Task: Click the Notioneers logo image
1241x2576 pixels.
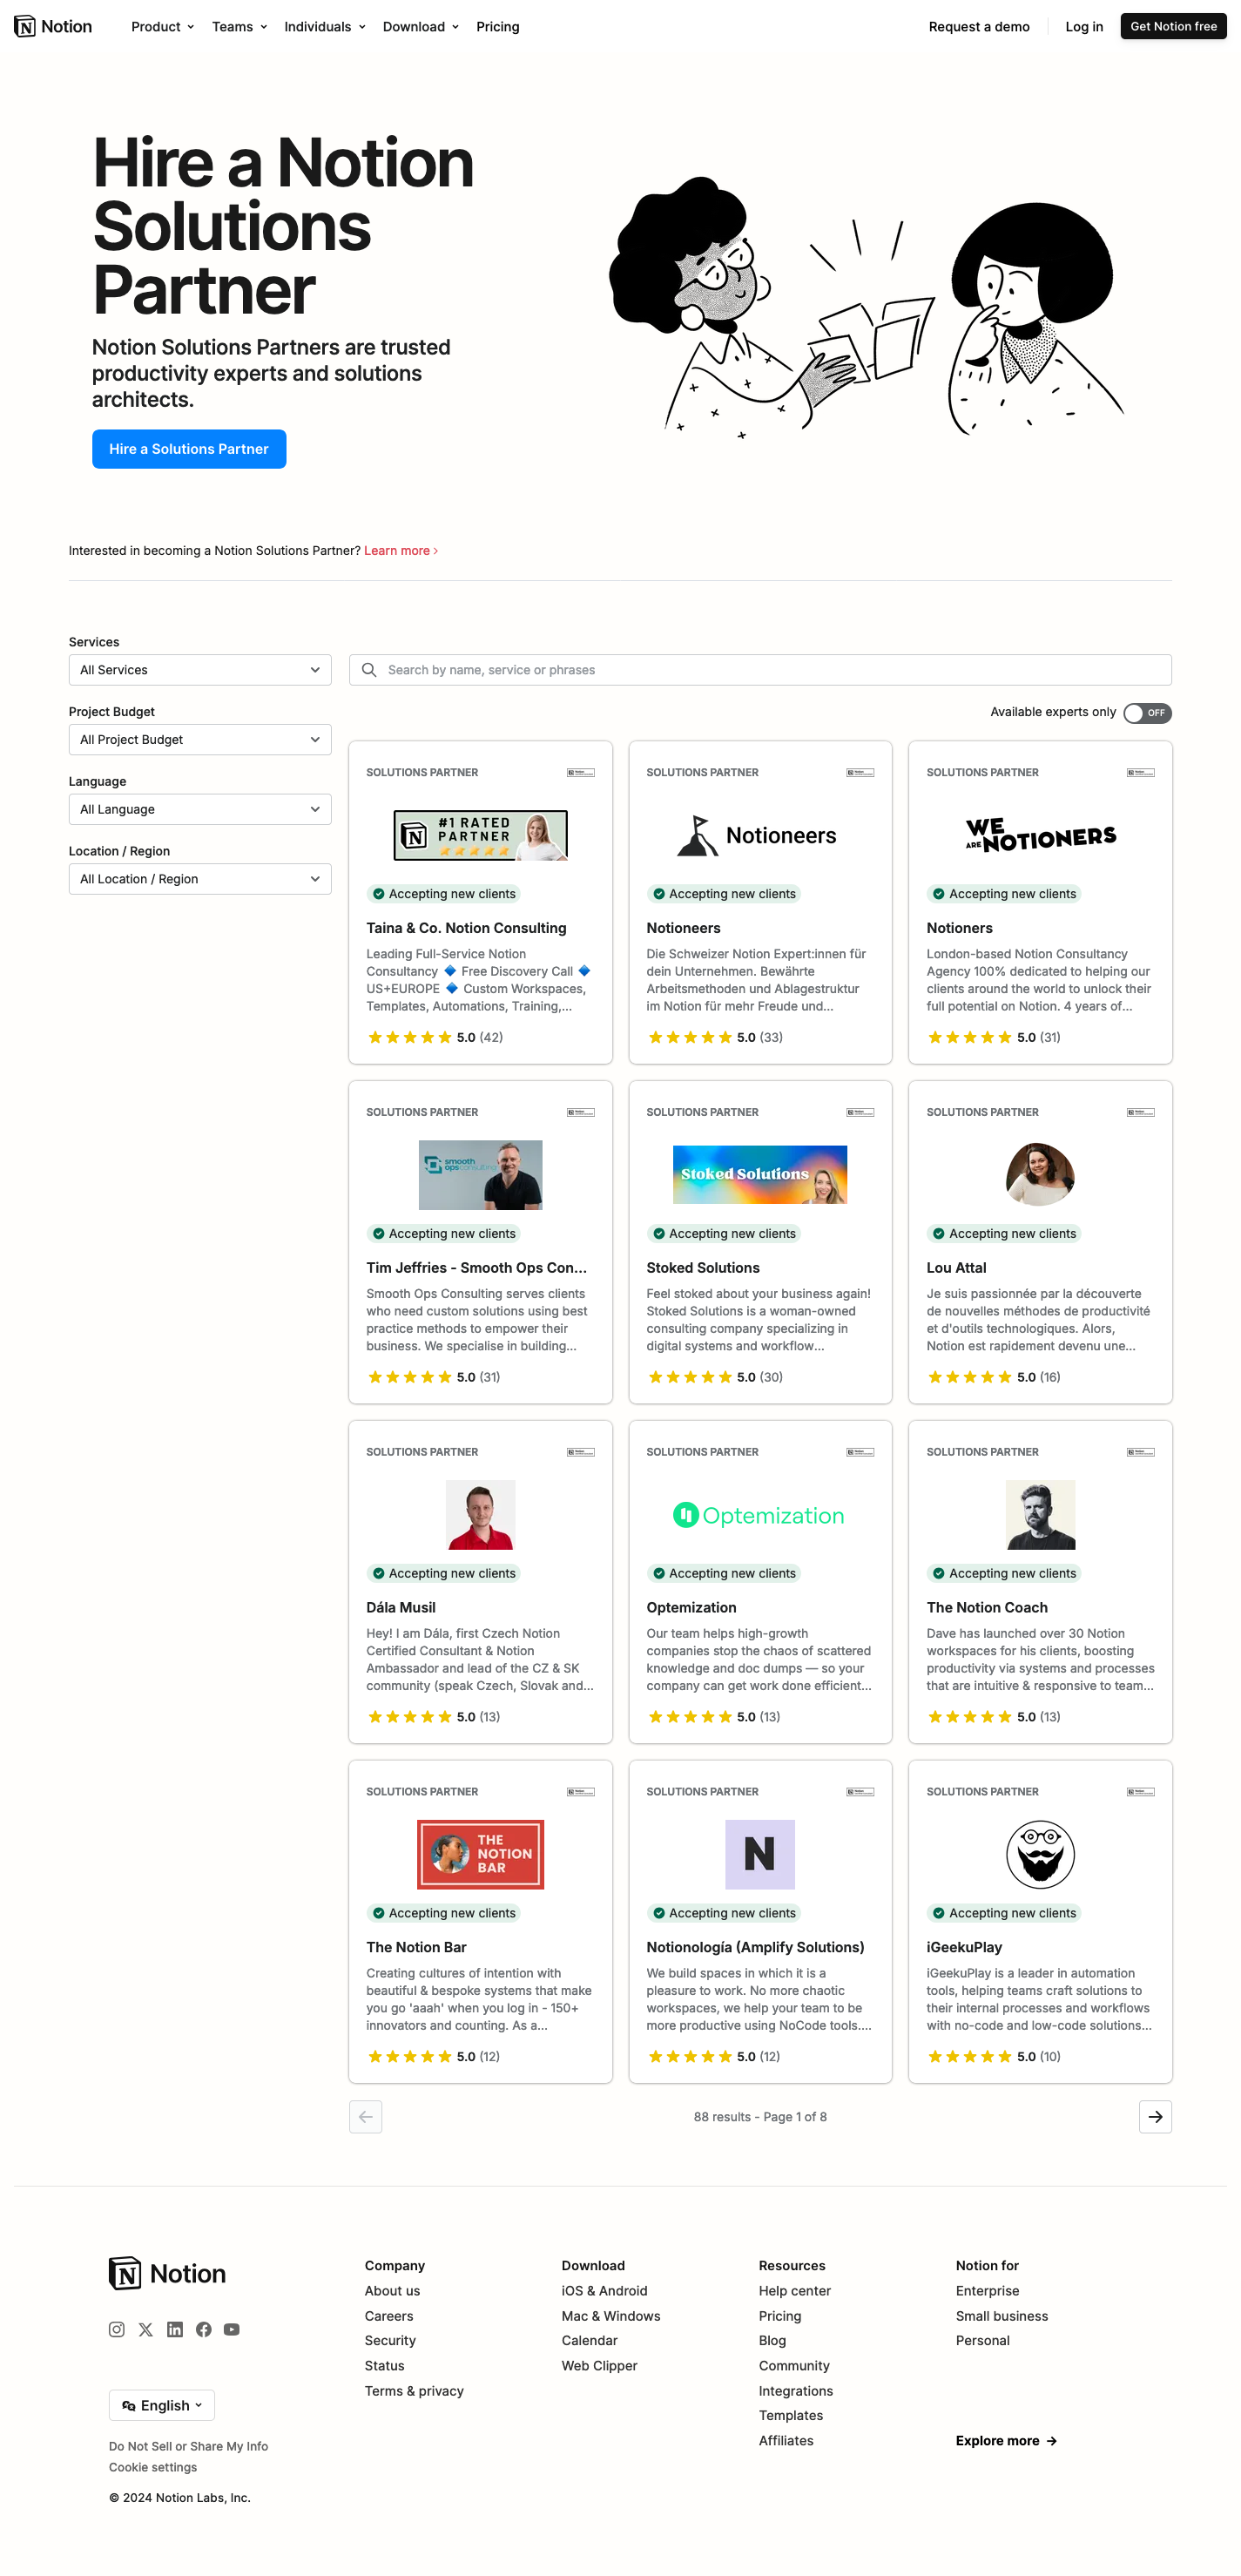Action: click(x=758, y=835)
